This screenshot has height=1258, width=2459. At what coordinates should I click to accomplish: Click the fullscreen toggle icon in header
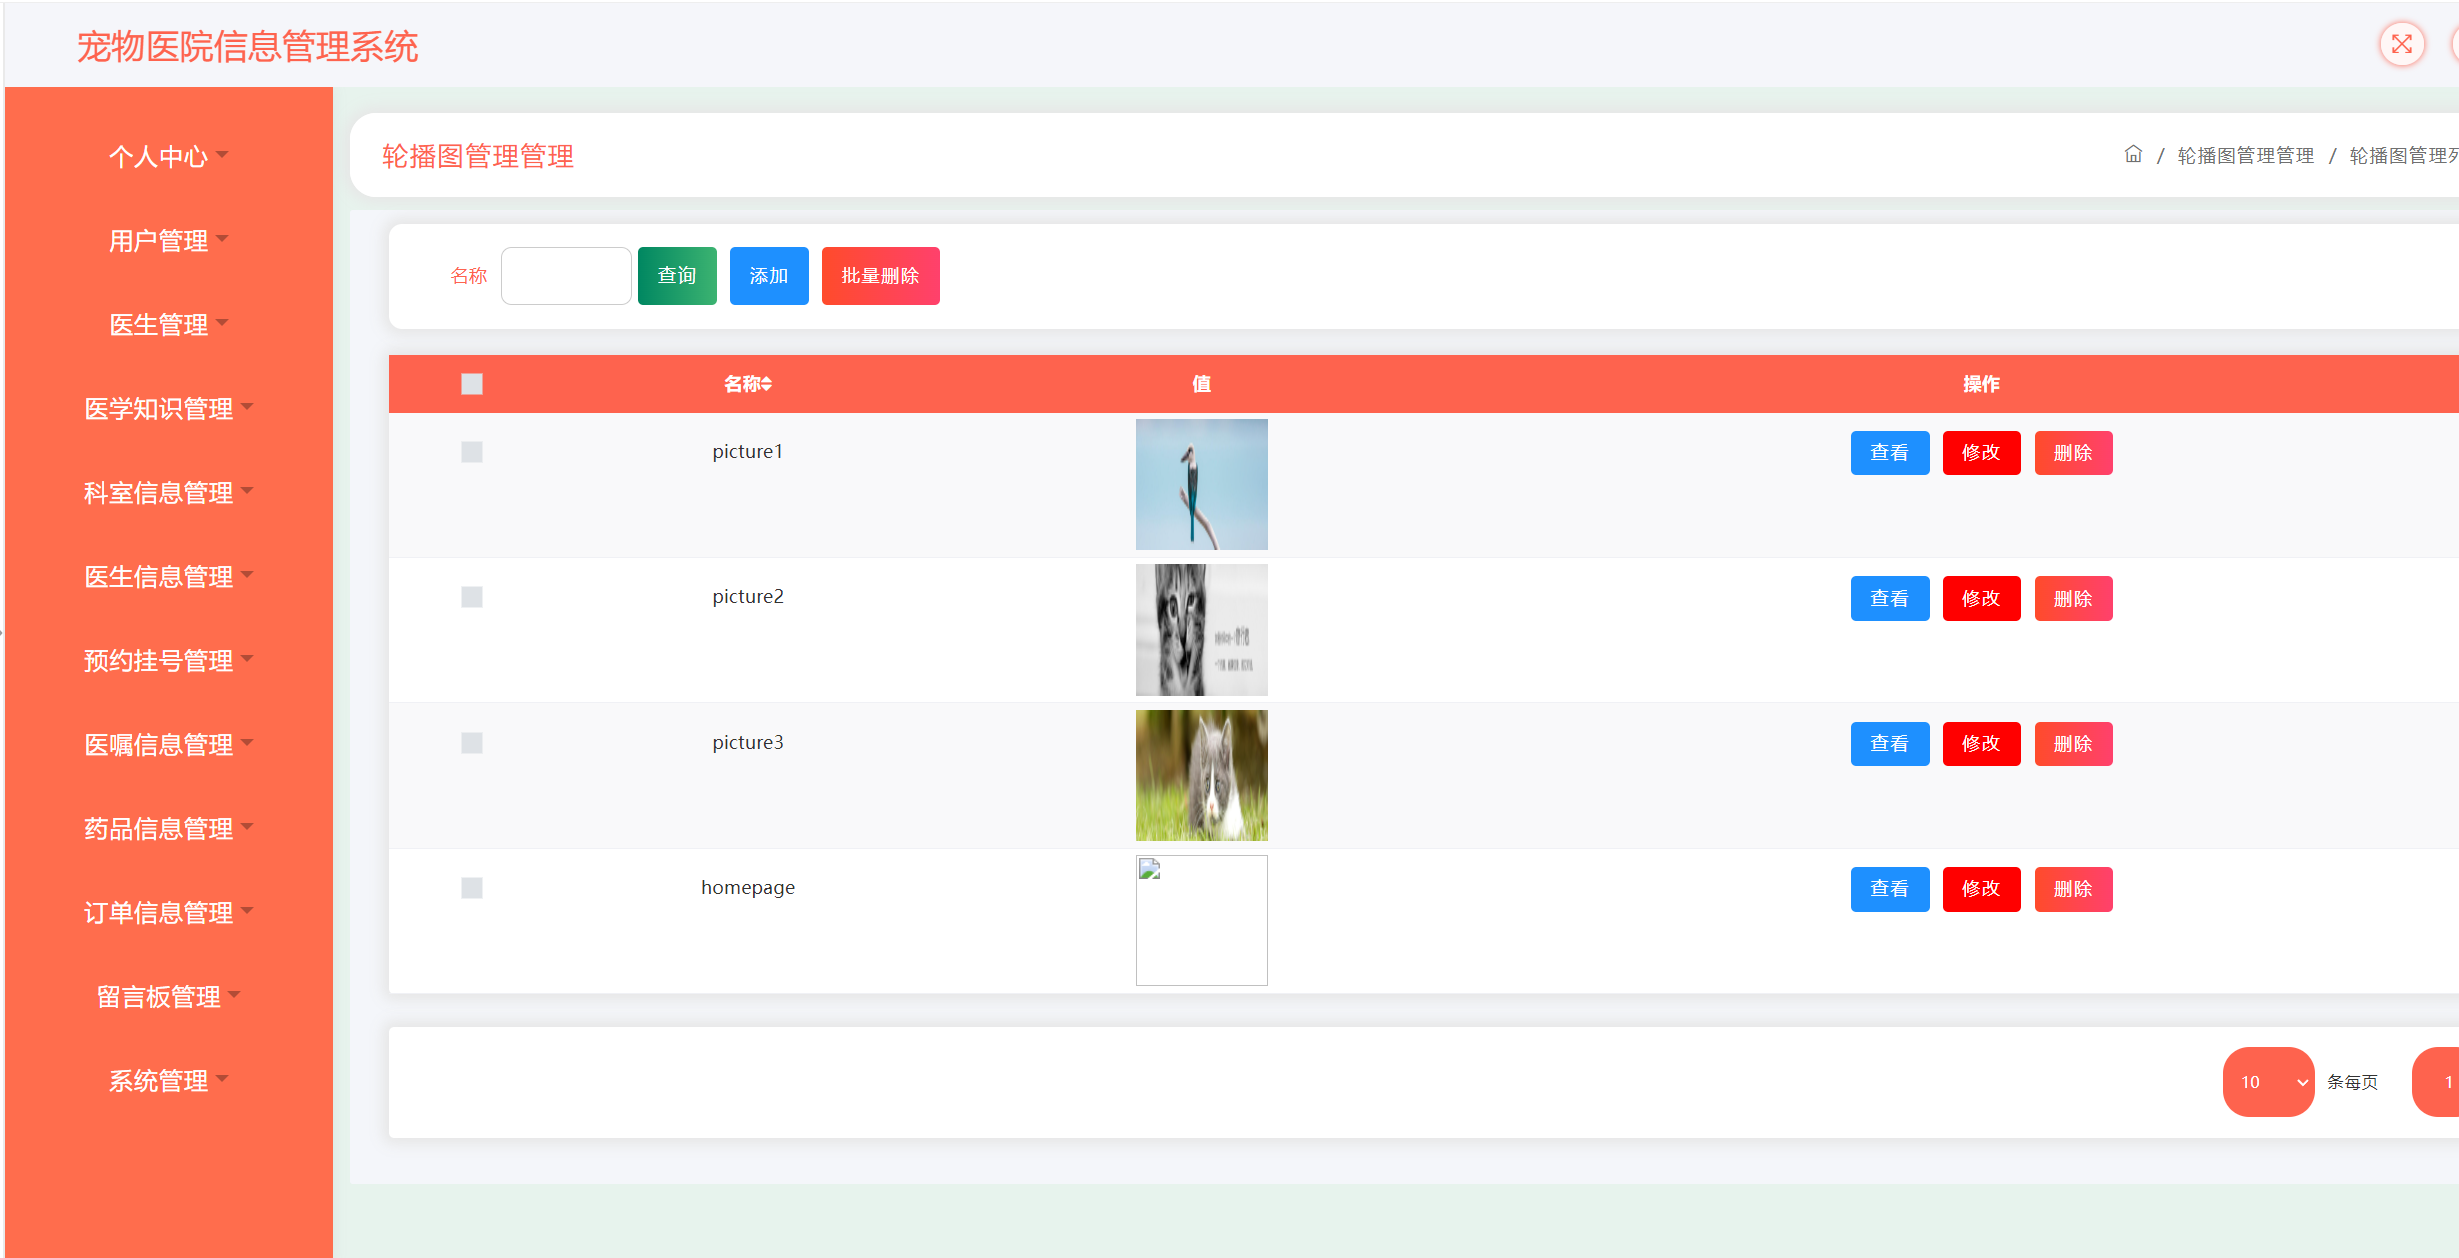click(x=2401, y=45)
